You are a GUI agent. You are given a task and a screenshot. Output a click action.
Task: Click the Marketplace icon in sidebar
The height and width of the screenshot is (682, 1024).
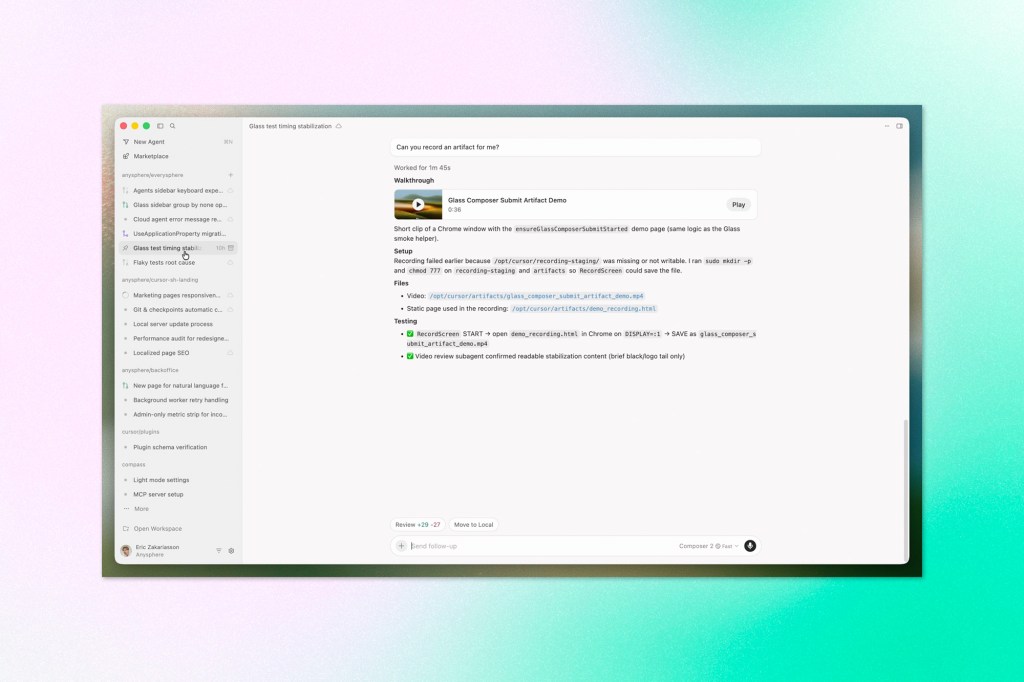[x=126, y=156]
